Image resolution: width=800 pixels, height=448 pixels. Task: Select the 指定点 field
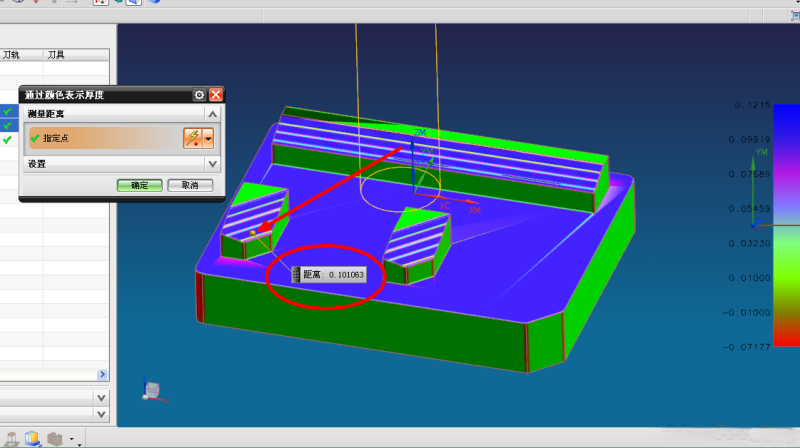click(100, 138)
